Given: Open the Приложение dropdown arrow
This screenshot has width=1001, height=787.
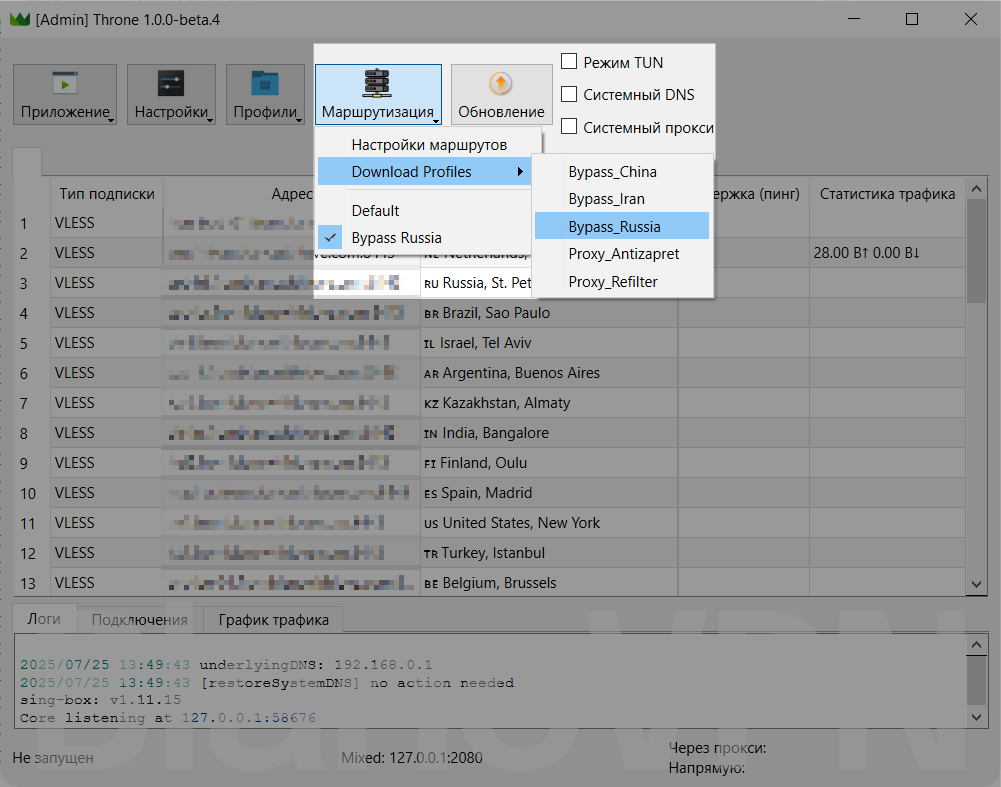Looking at the screenshot, I should tap(110, 120).
